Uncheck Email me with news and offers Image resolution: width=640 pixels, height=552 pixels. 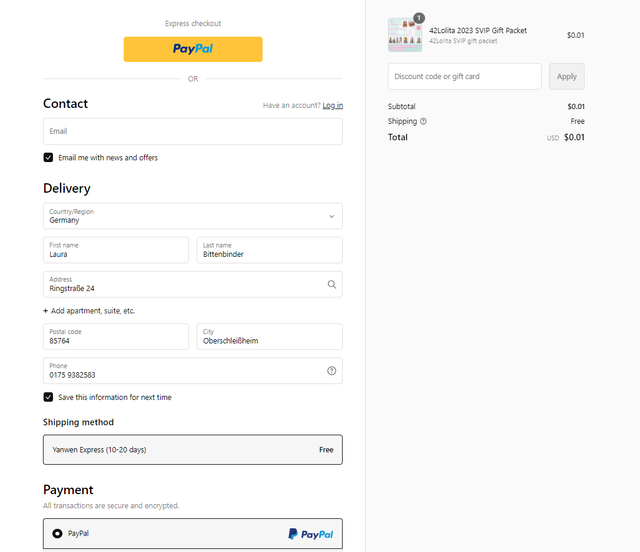[48, 158]
